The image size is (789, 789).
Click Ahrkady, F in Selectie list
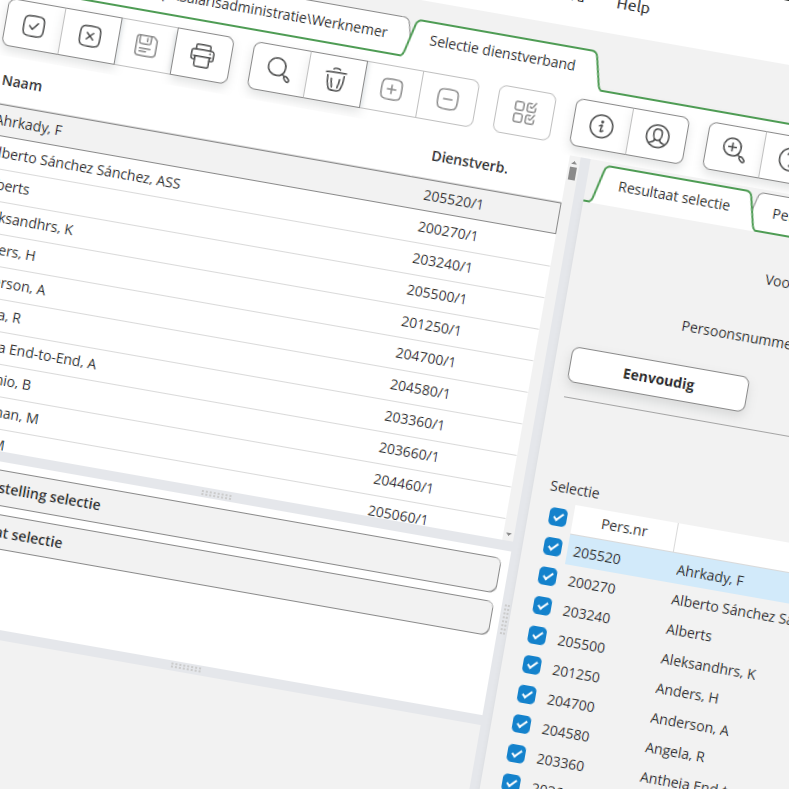710,575
